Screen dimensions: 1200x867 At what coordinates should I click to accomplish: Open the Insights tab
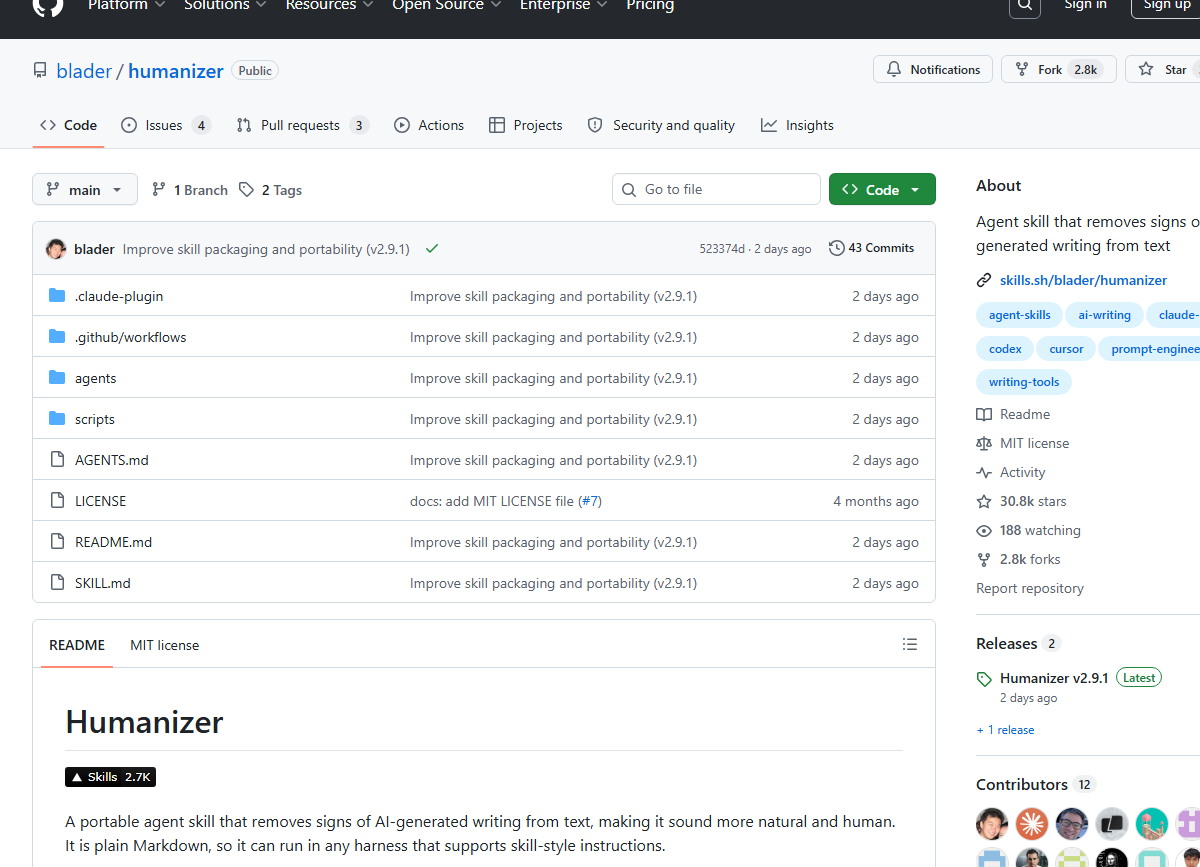pos(797,125)
